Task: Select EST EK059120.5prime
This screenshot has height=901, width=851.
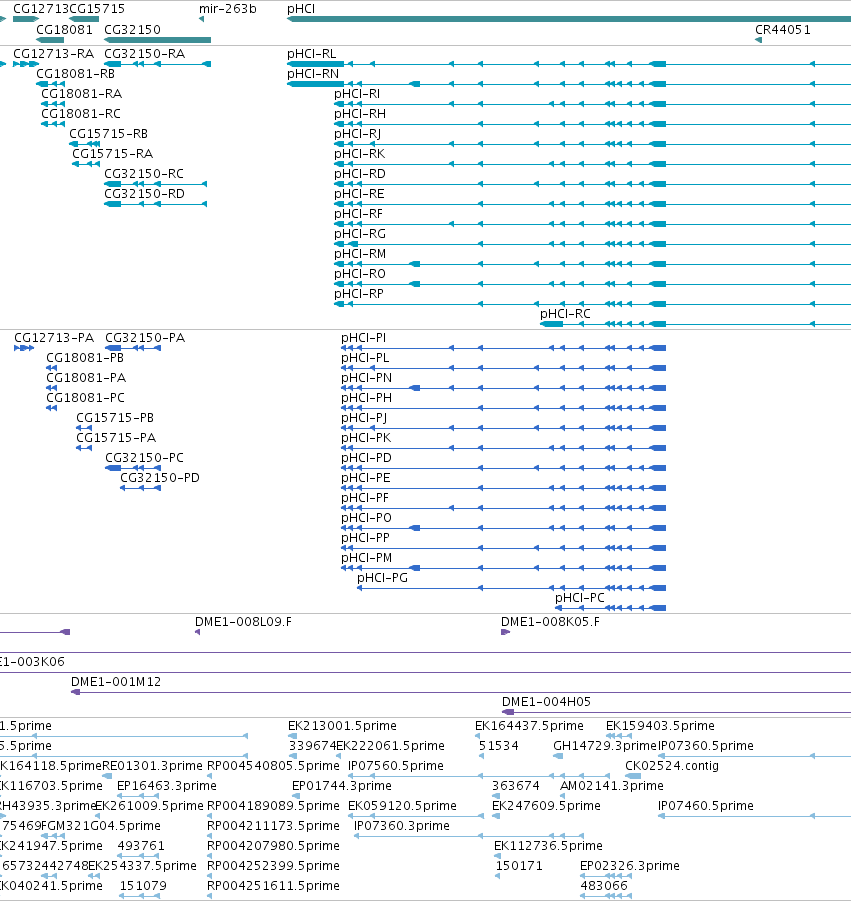Action: point(402,806)
